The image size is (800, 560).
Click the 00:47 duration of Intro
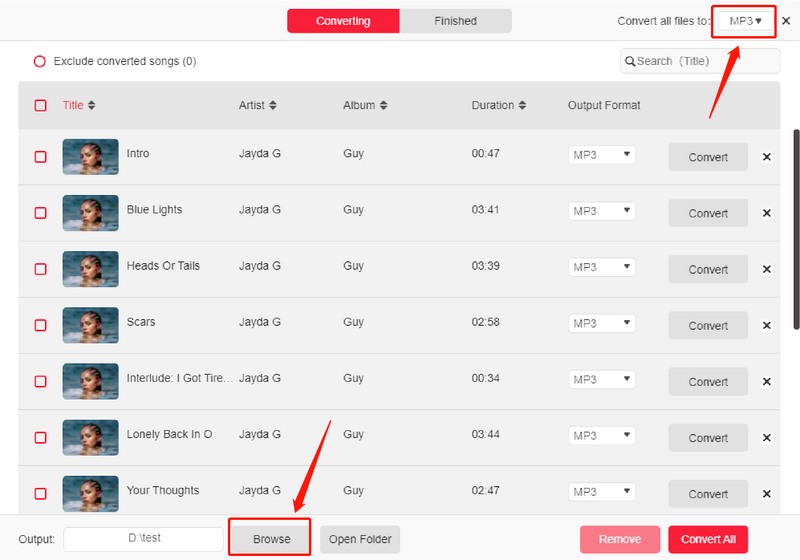point(485,154)
